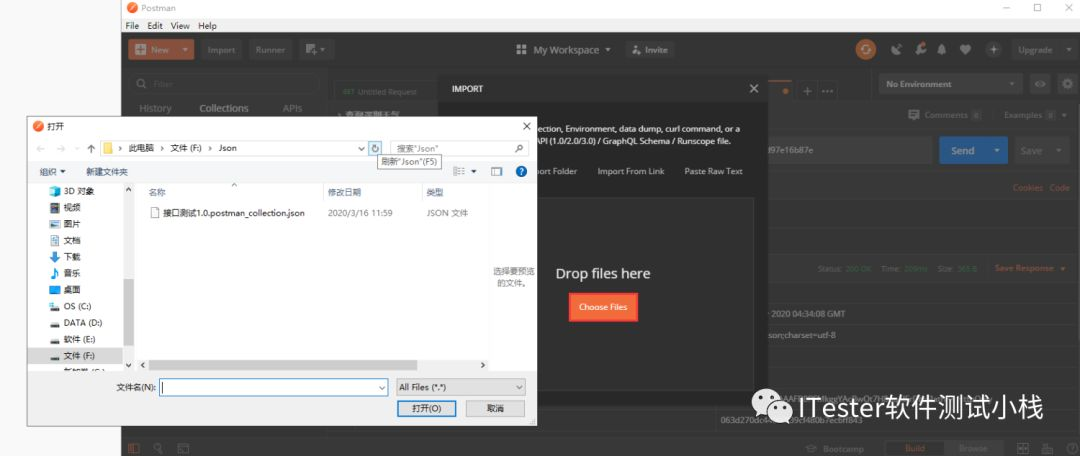Open the All Files type dropdown
The image size is (1080, 456).
click(x=461, y=388)
